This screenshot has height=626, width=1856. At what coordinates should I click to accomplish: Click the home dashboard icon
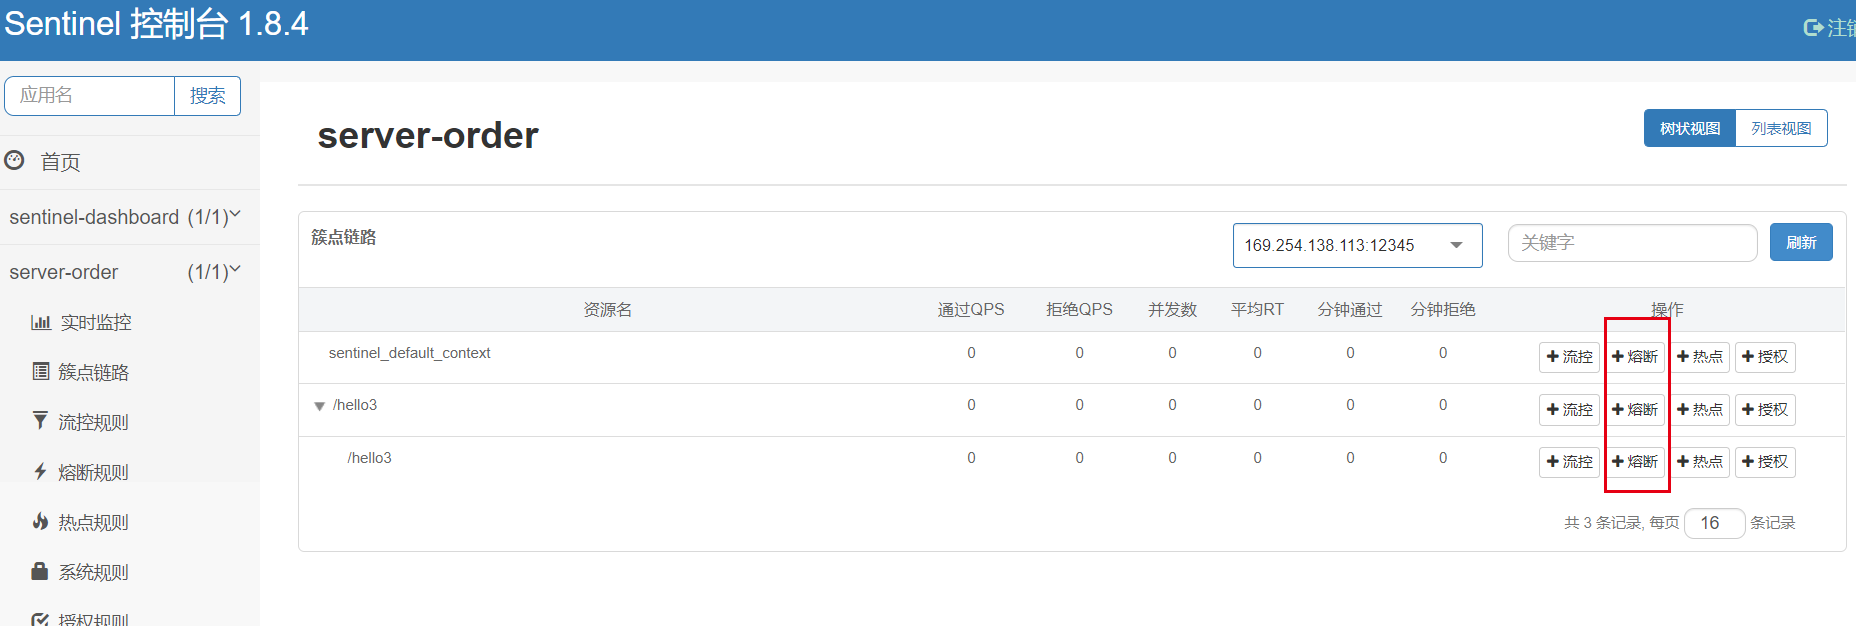(x=15, y=161)
